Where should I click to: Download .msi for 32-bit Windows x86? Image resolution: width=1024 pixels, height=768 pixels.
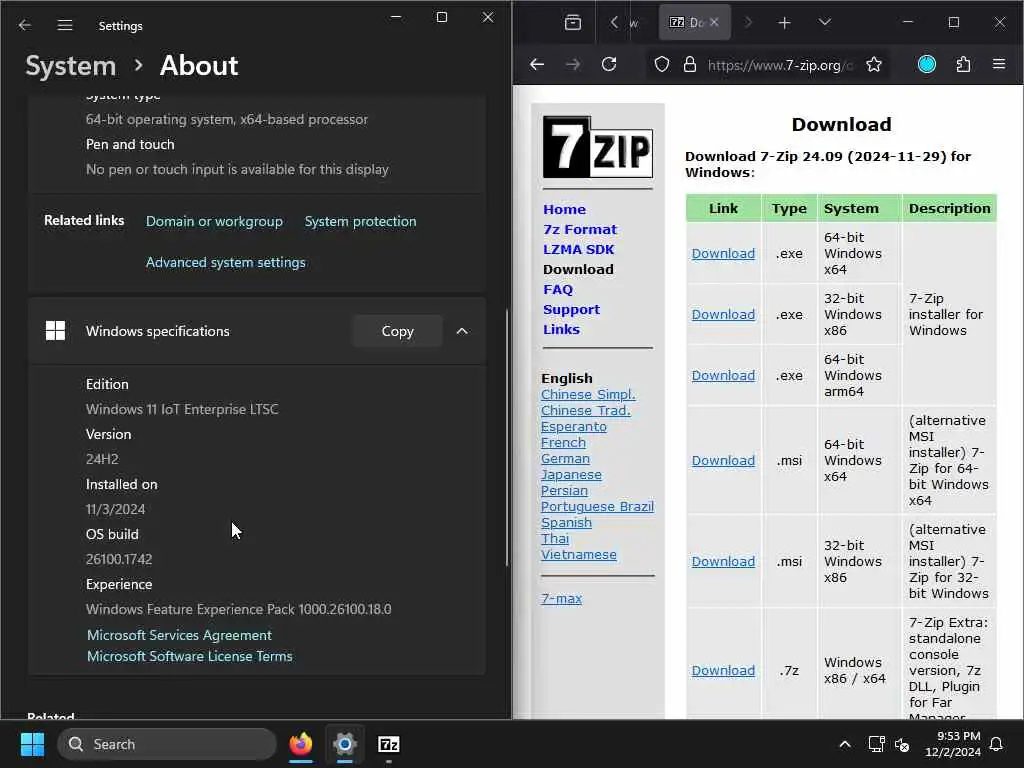click(723, 562)
